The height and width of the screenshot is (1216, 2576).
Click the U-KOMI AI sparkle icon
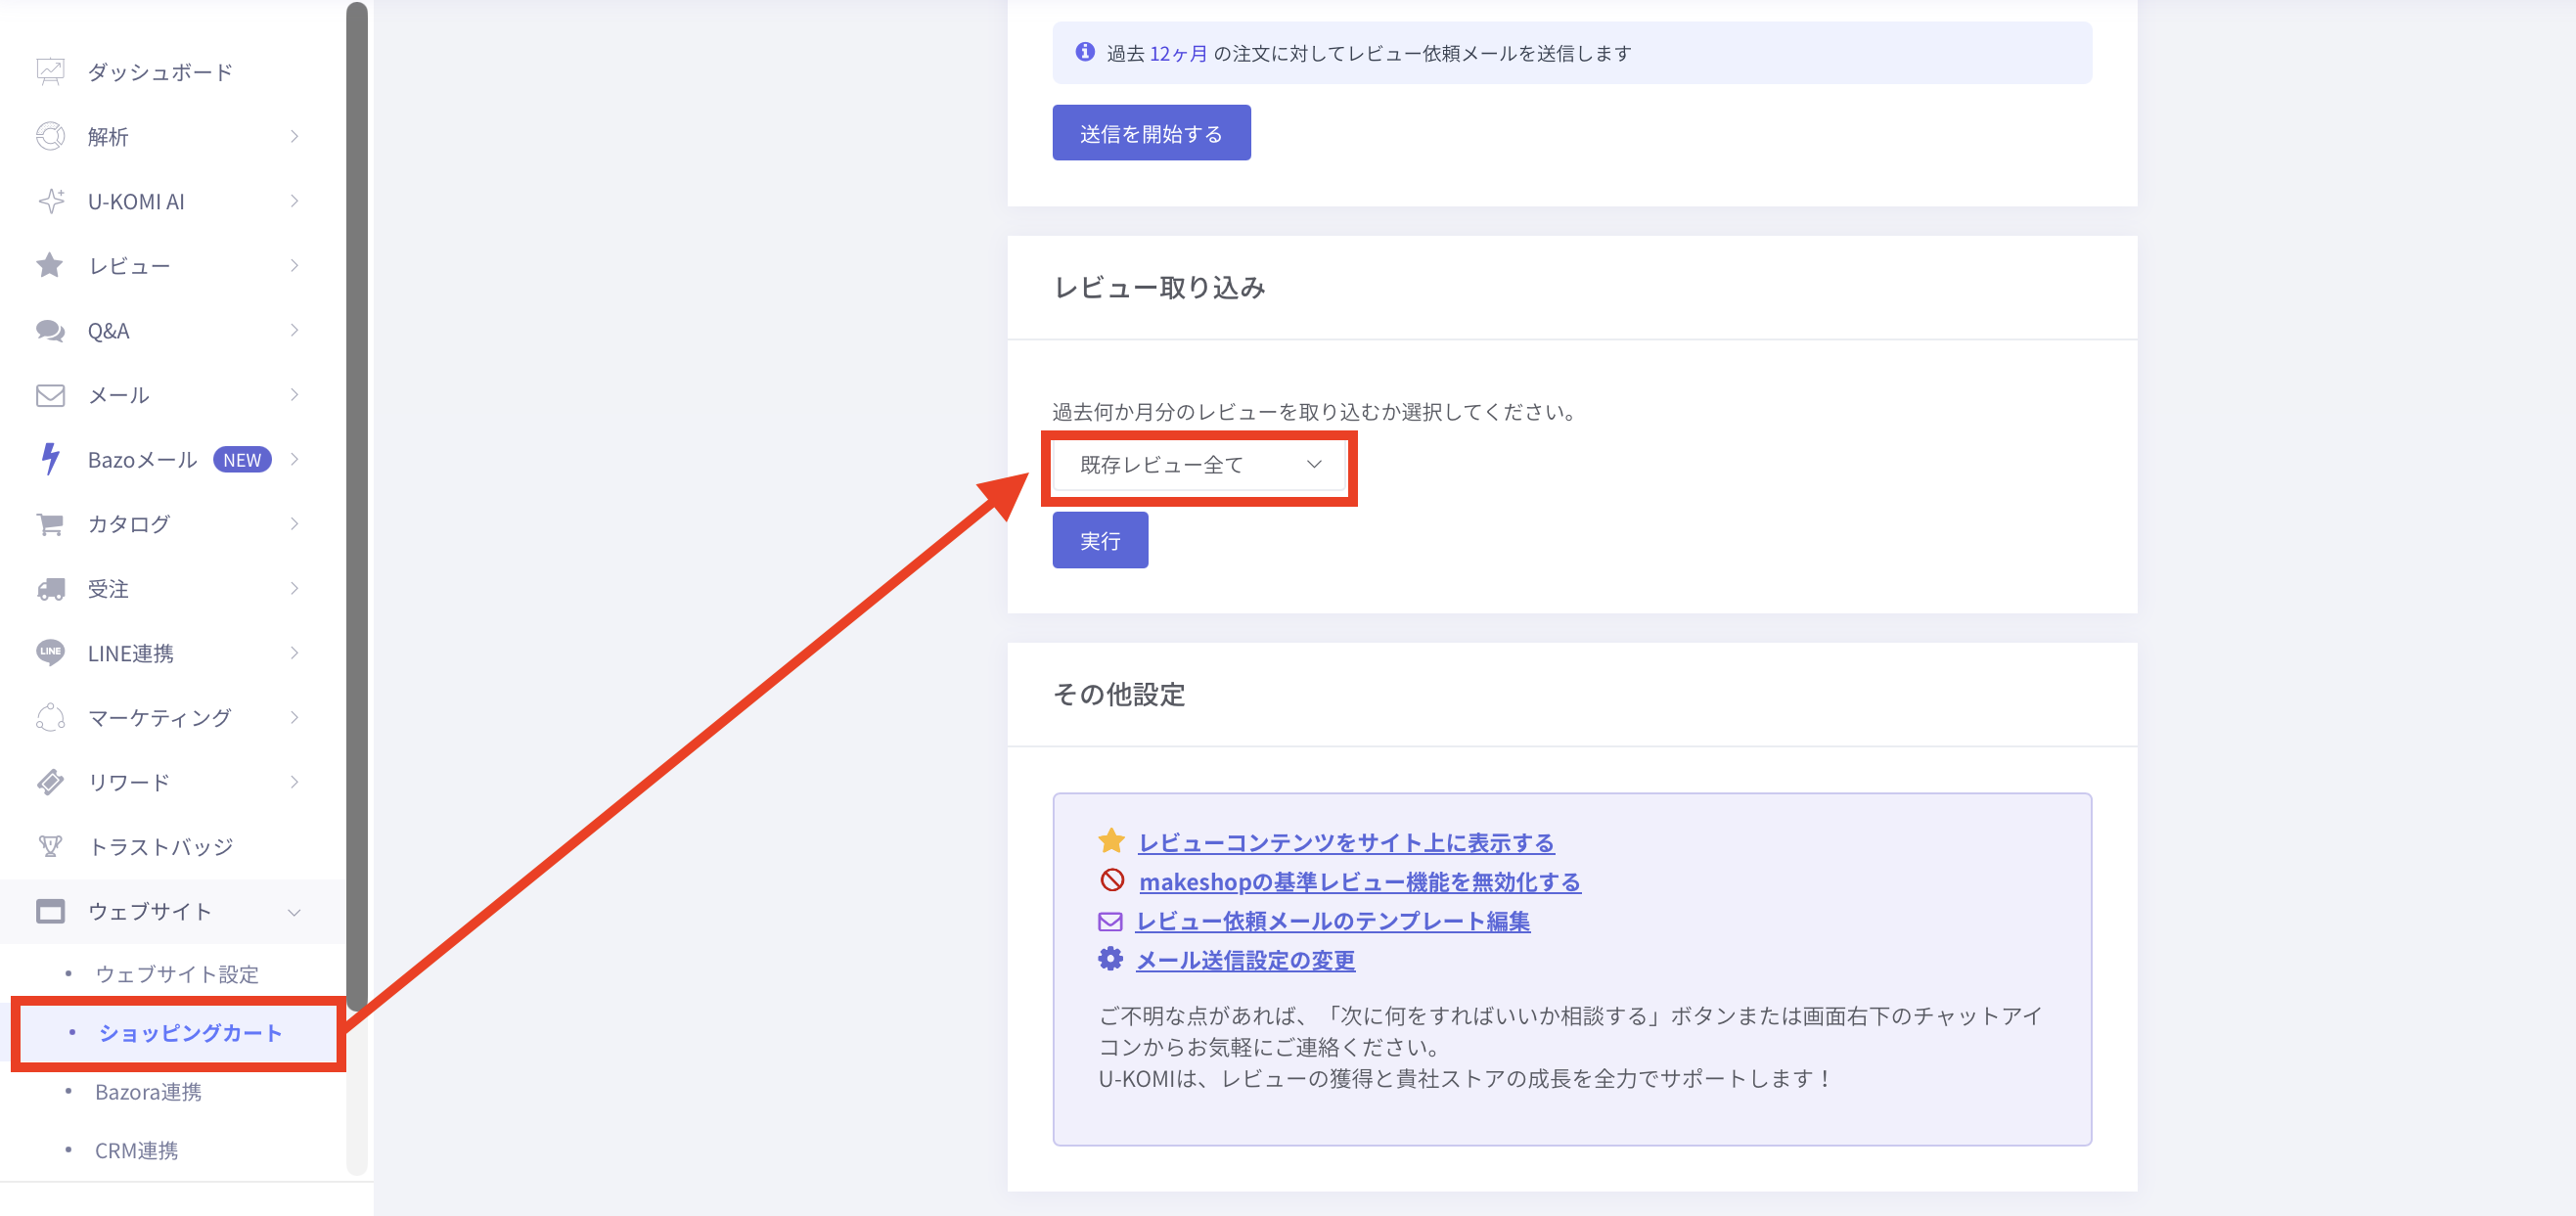[50, 201]
